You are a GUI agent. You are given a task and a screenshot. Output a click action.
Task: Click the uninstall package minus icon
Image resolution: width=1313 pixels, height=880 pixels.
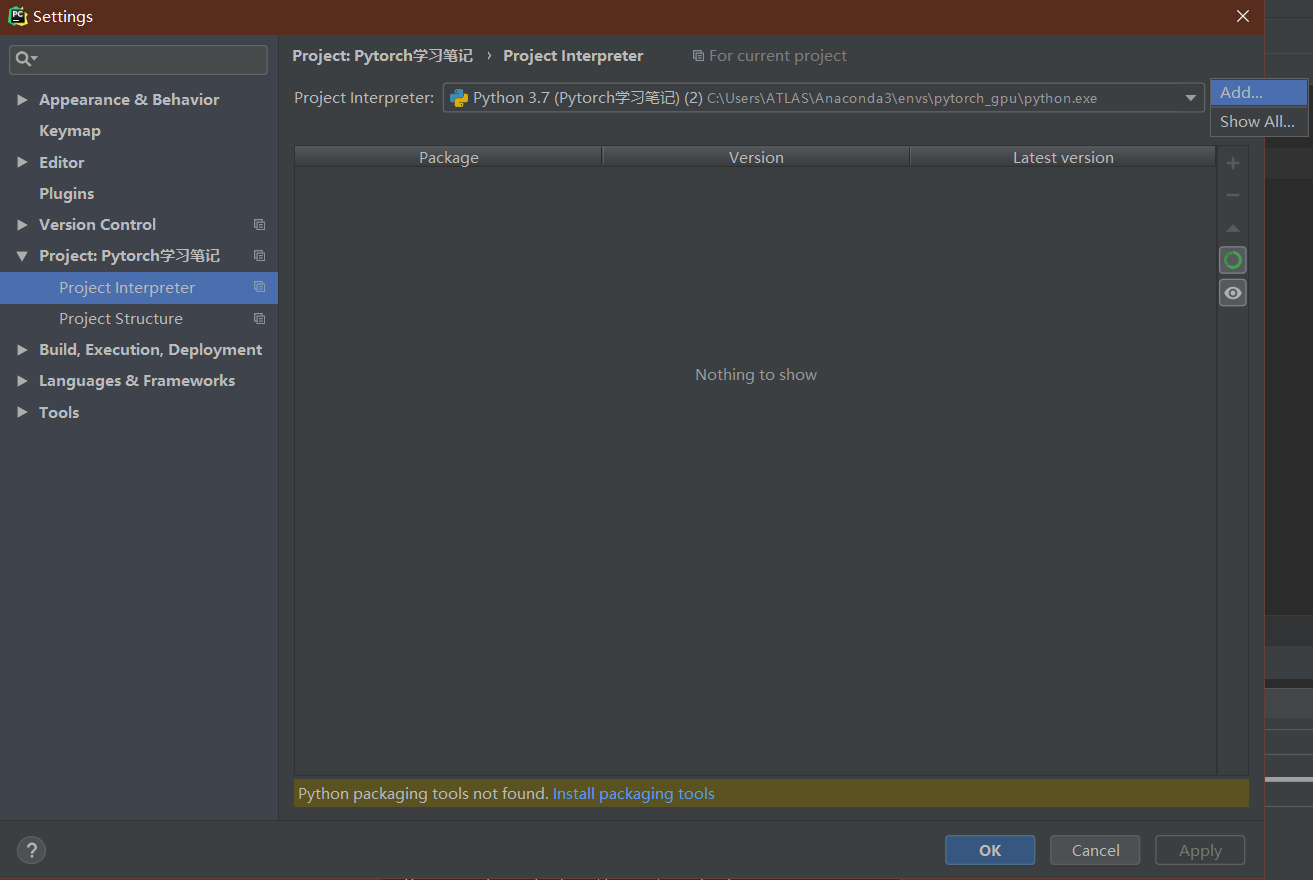pyautogui.click(x=1232, y=195)
